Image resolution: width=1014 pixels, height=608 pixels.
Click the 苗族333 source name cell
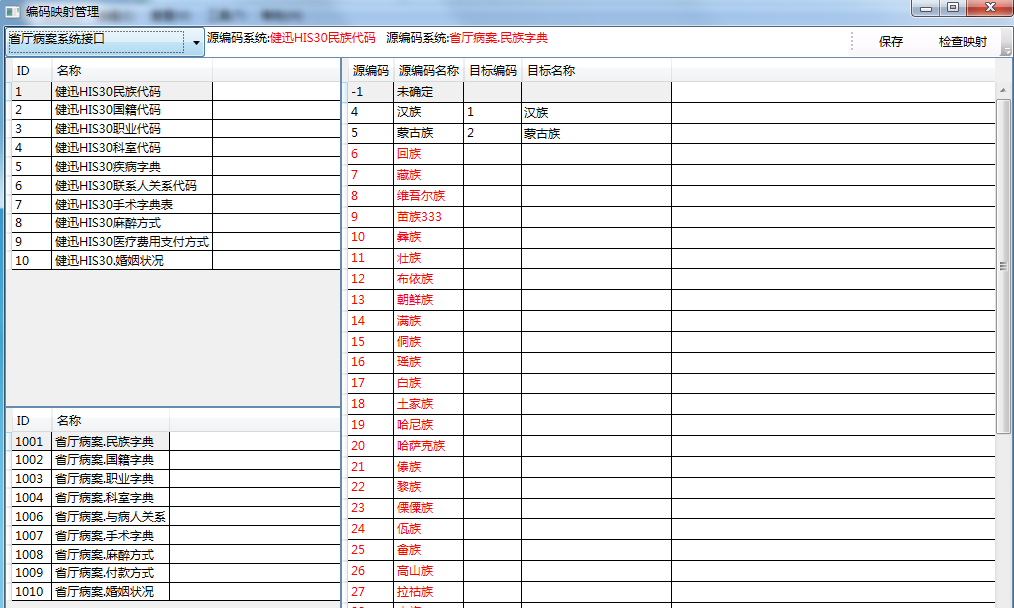tap(429, 217)
